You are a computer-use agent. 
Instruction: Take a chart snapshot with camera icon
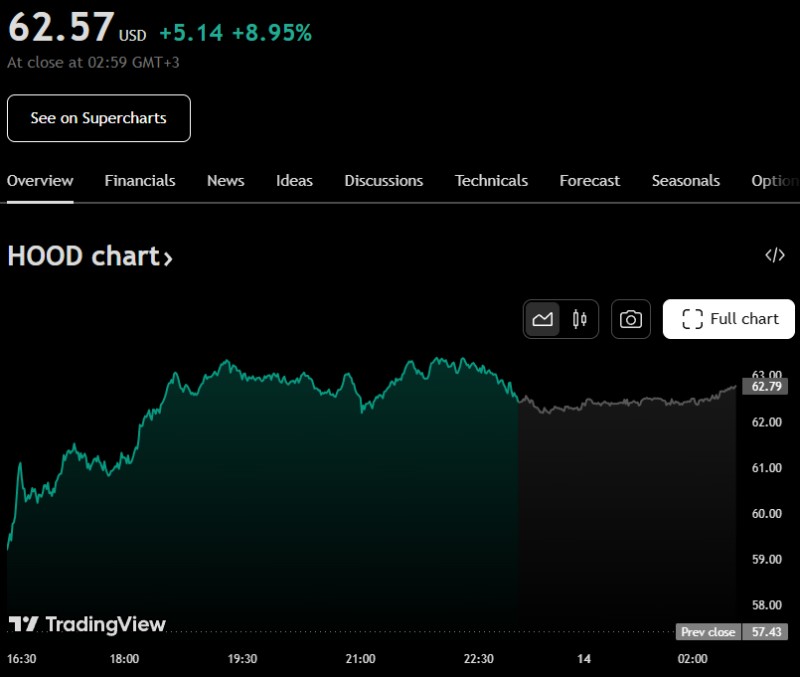click(x=631, y=319)
